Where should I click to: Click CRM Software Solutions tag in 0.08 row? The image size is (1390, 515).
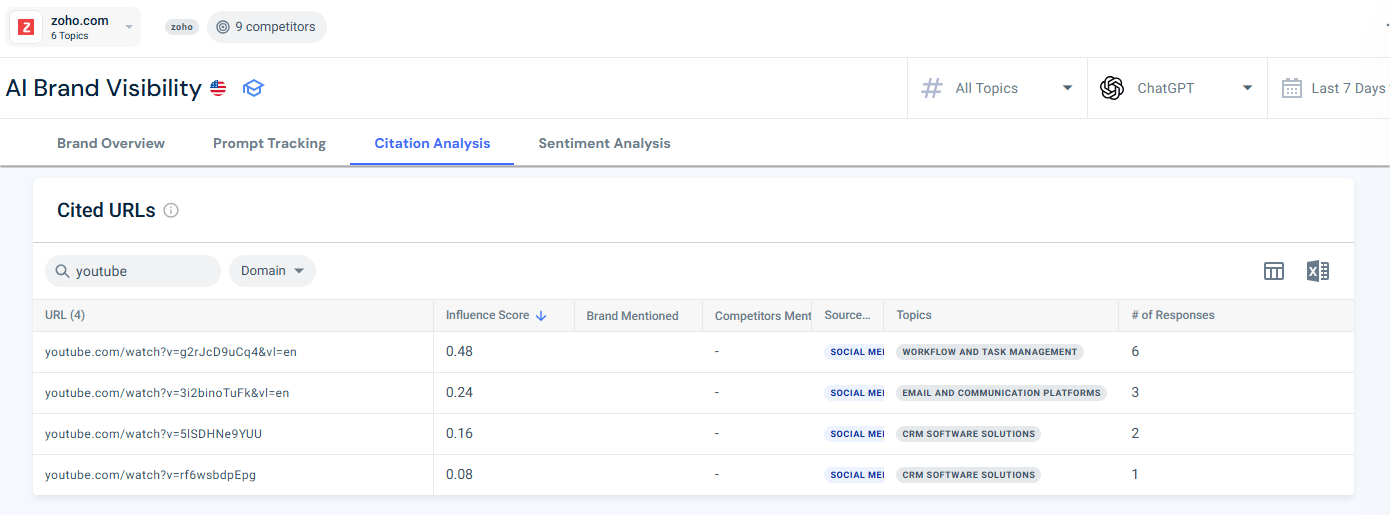coord(968,475)
